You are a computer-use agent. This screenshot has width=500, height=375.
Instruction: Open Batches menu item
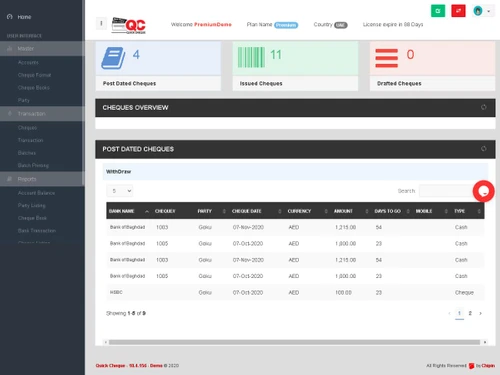click(27, 153)
